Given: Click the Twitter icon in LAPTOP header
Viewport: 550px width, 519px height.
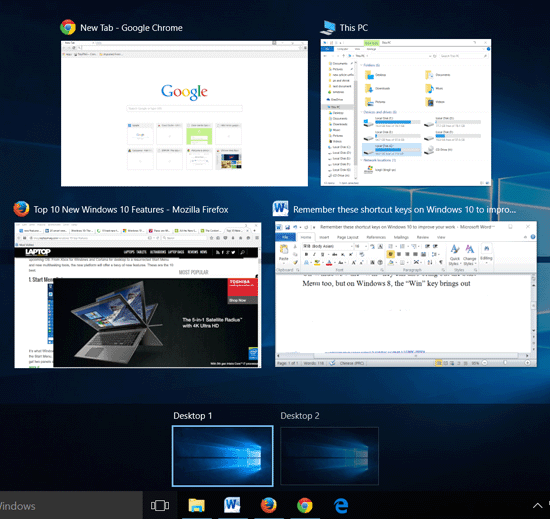Looking at the screenshot, I should [233, 252].
